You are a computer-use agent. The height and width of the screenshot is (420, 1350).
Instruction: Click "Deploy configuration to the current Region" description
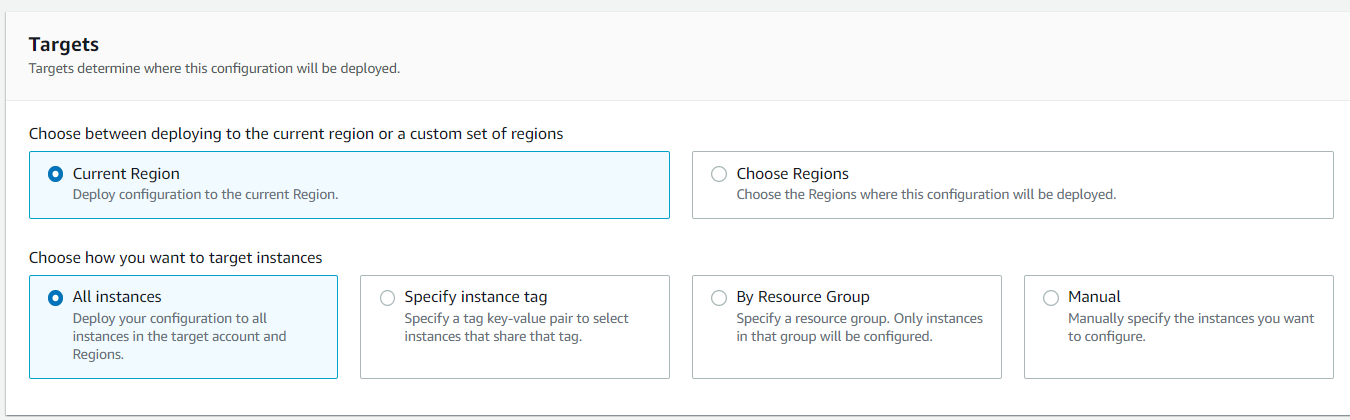(x=205, y=194)
